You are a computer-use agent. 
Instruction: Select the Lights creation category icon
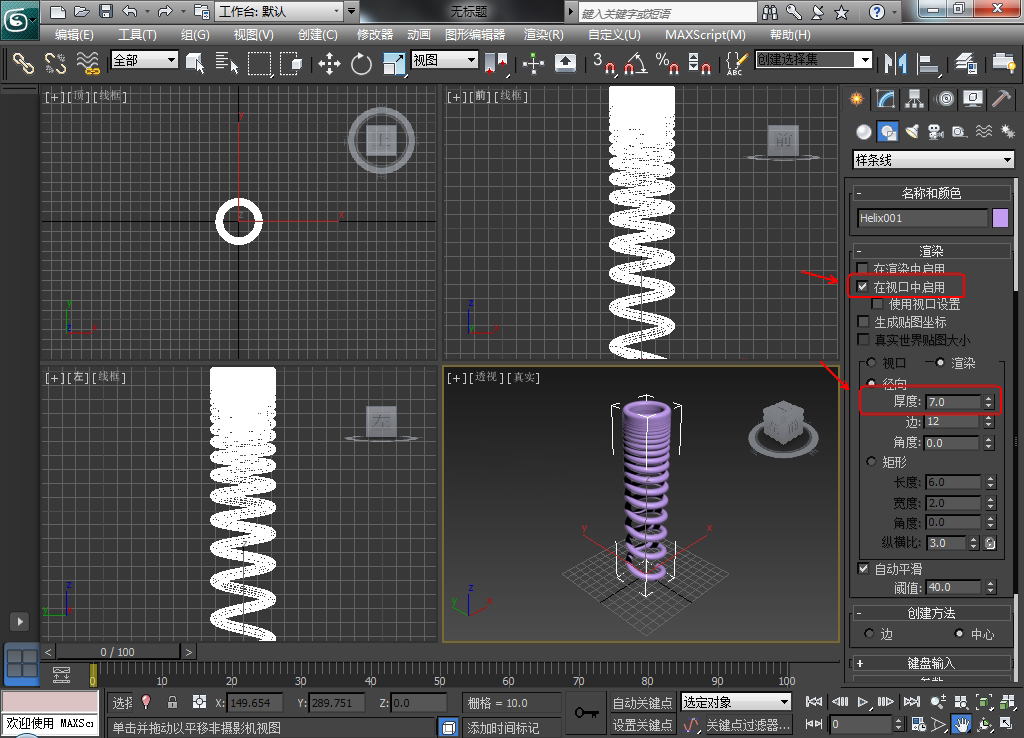point(912,132)
